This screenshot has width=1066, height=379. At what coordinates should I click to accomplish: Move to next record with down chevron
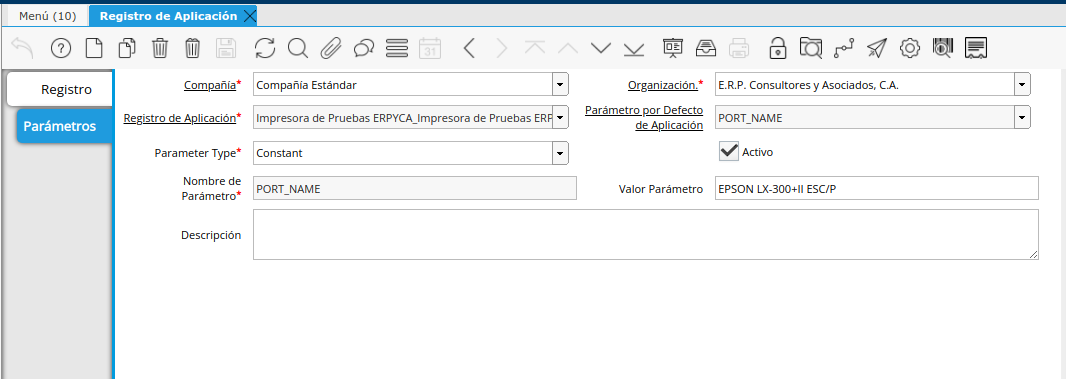pos(601,48)
